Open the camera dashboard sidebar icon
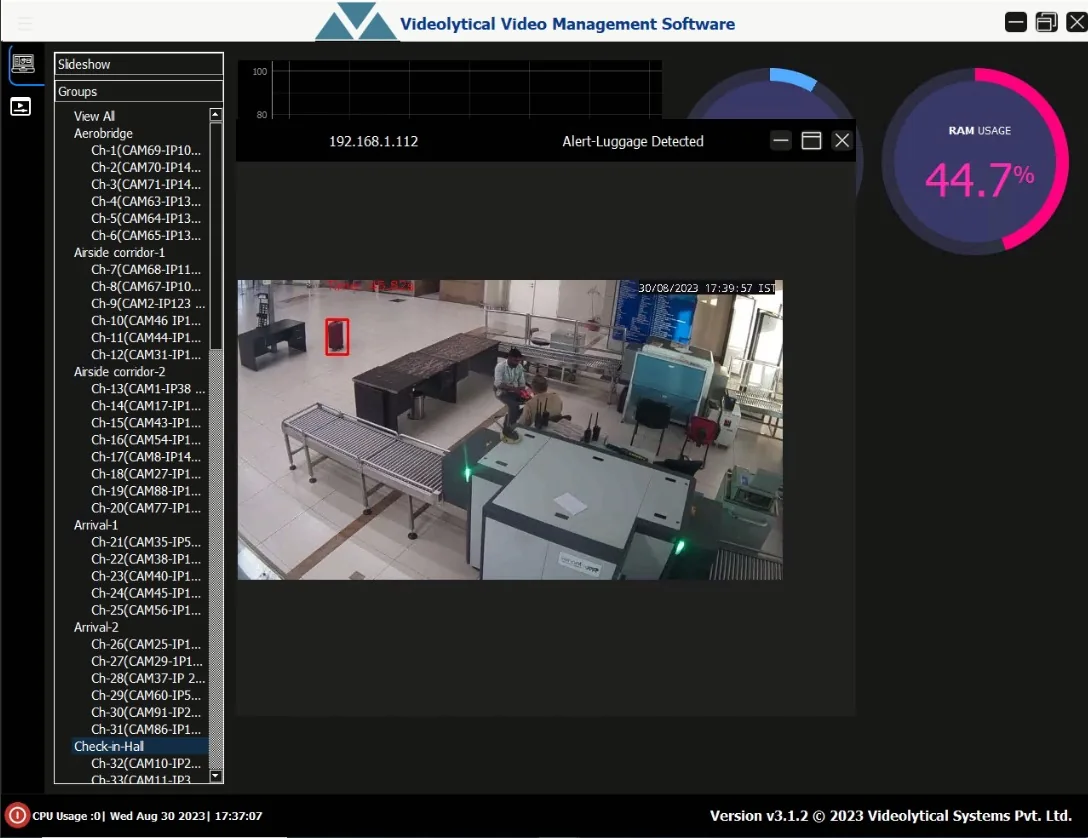Viewport: 1088px width, 838px height. coord(23,64)
